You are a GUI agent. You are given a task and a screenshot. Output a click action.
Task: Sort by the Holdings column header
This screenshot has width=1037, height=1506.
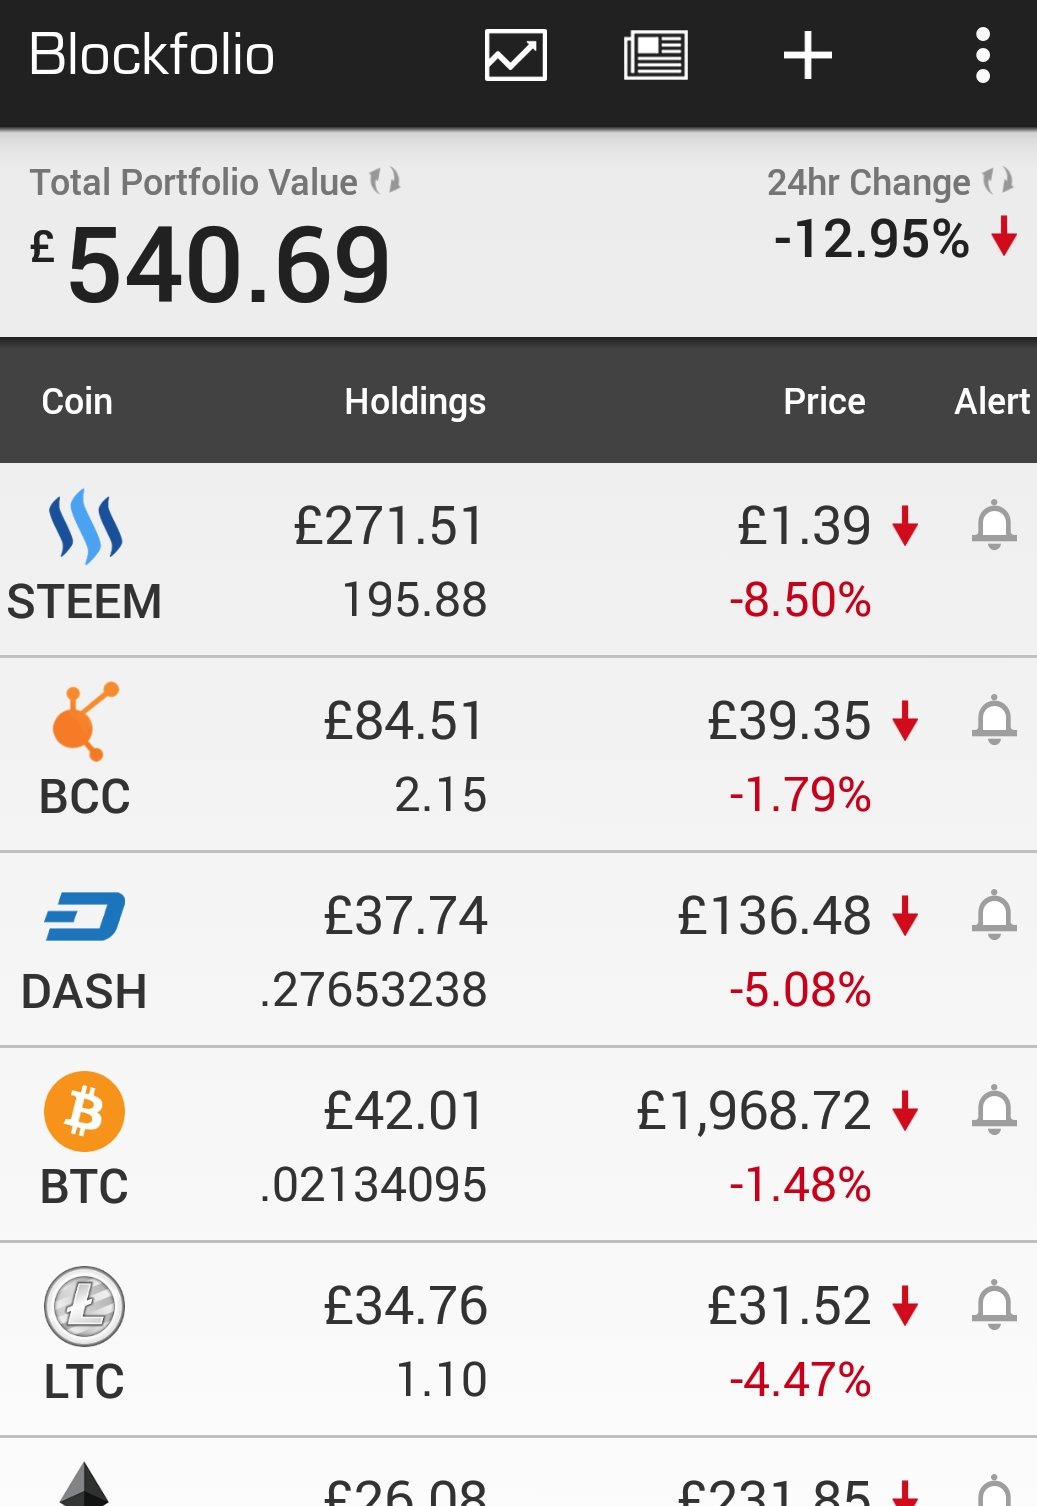[x=415, y=402]
